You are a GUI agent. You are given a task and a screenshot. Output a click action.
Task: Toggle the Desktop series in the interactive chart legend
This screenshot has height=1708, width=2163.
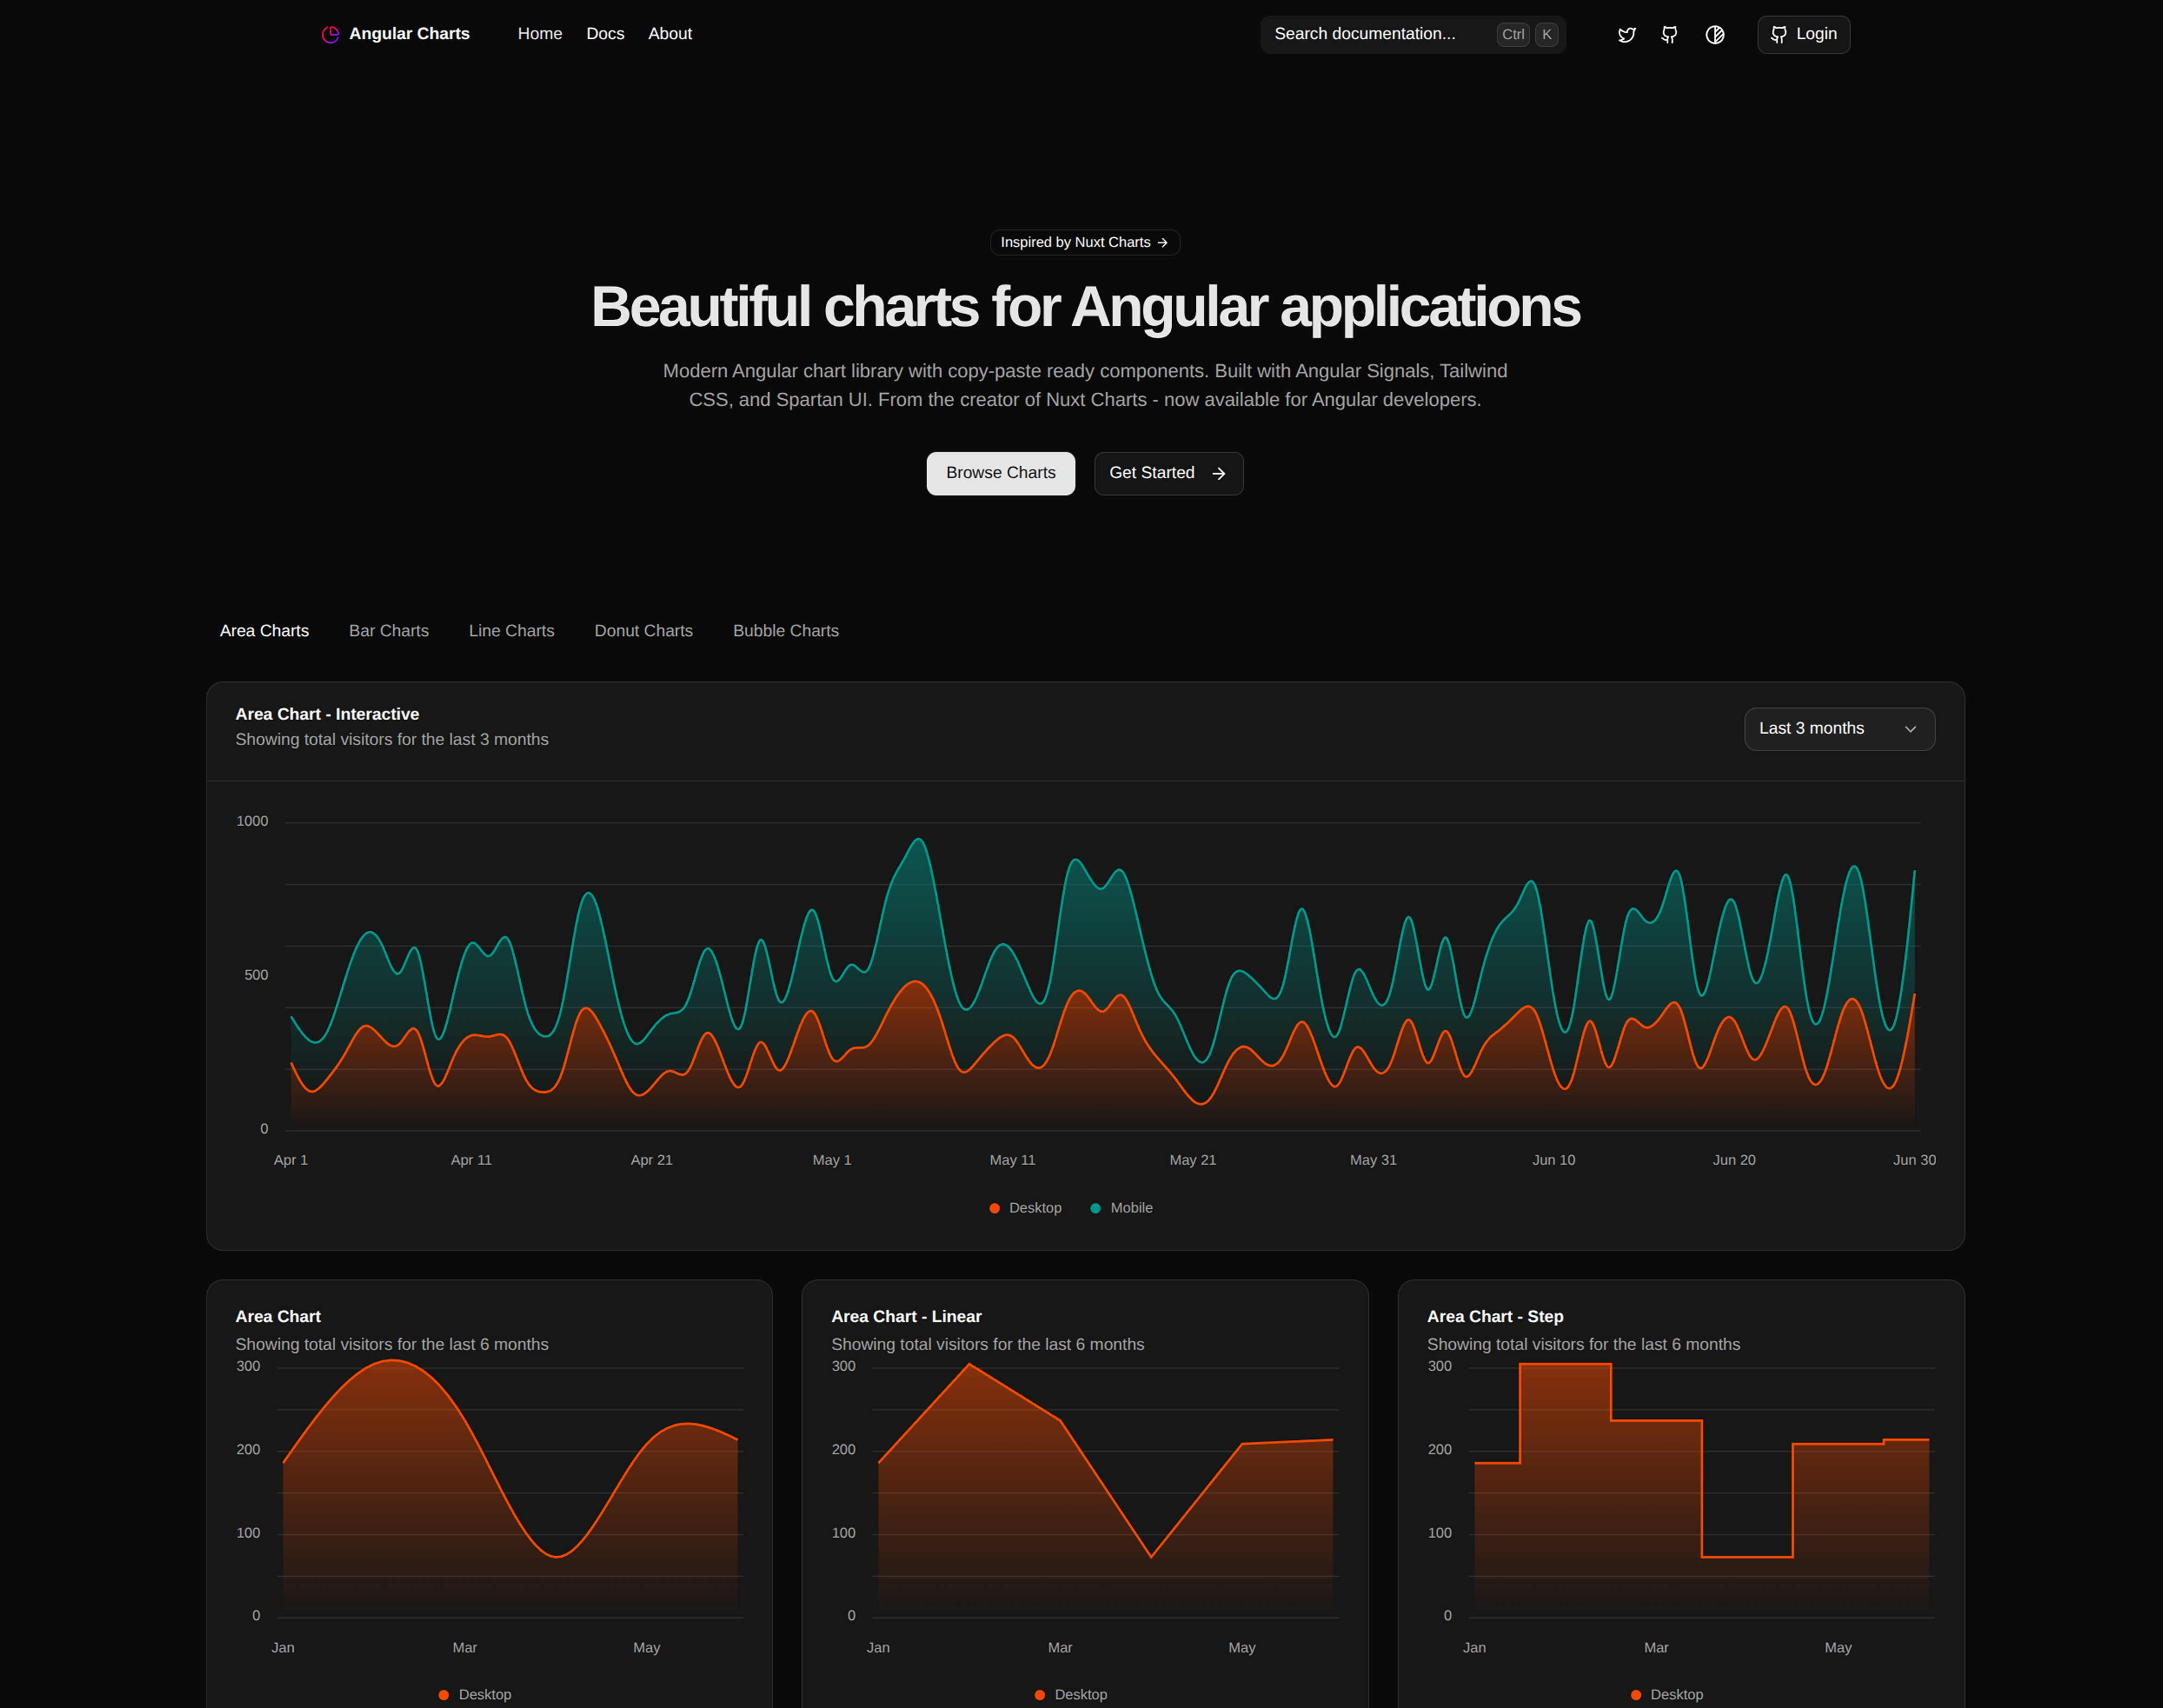coord(1025,1207)
